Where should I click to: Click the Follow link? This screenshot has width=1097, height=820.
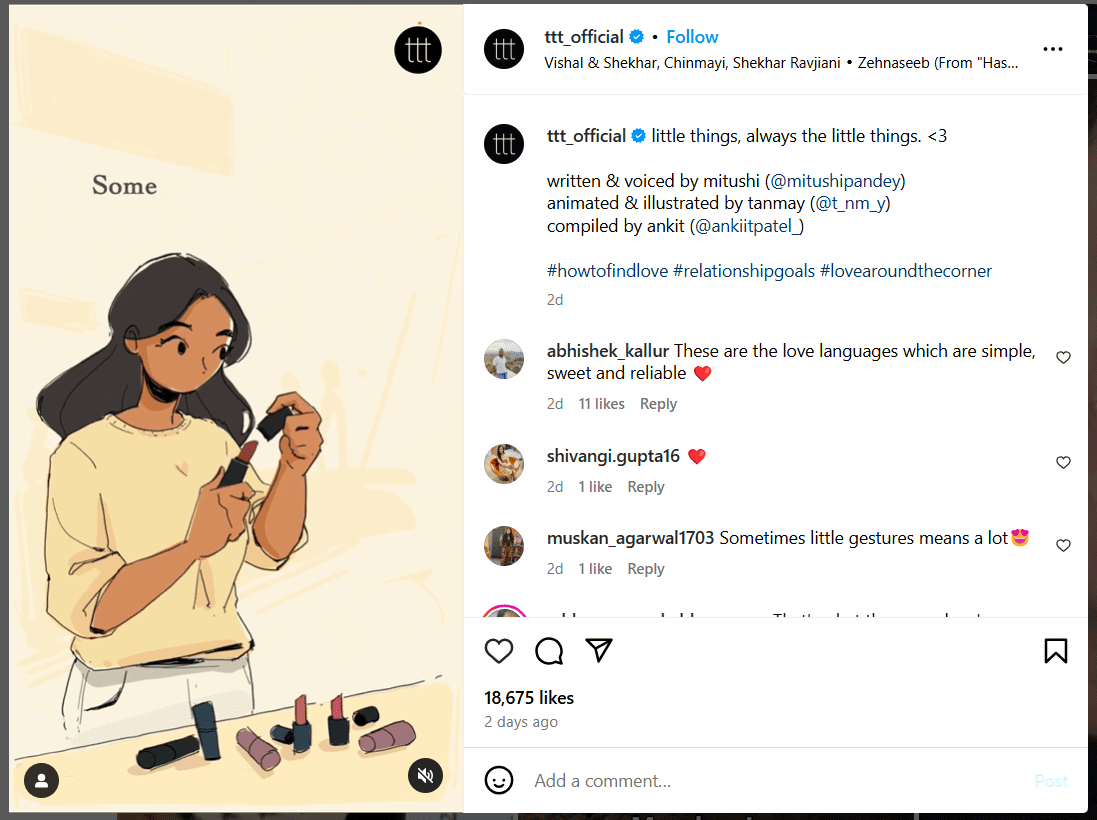[x=692, y=36]
